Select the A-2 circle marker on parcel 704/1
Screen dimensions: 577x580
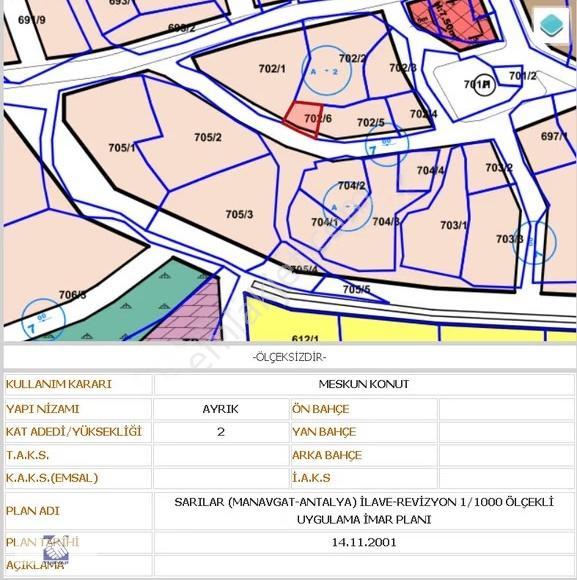(347, 207)
